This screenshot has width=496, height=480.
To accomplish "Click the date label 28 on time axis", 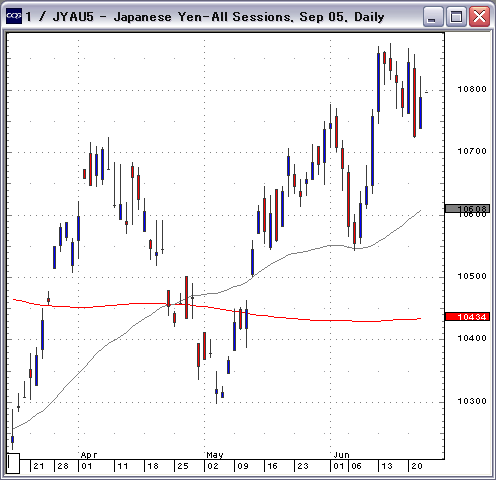I will 63,466.
